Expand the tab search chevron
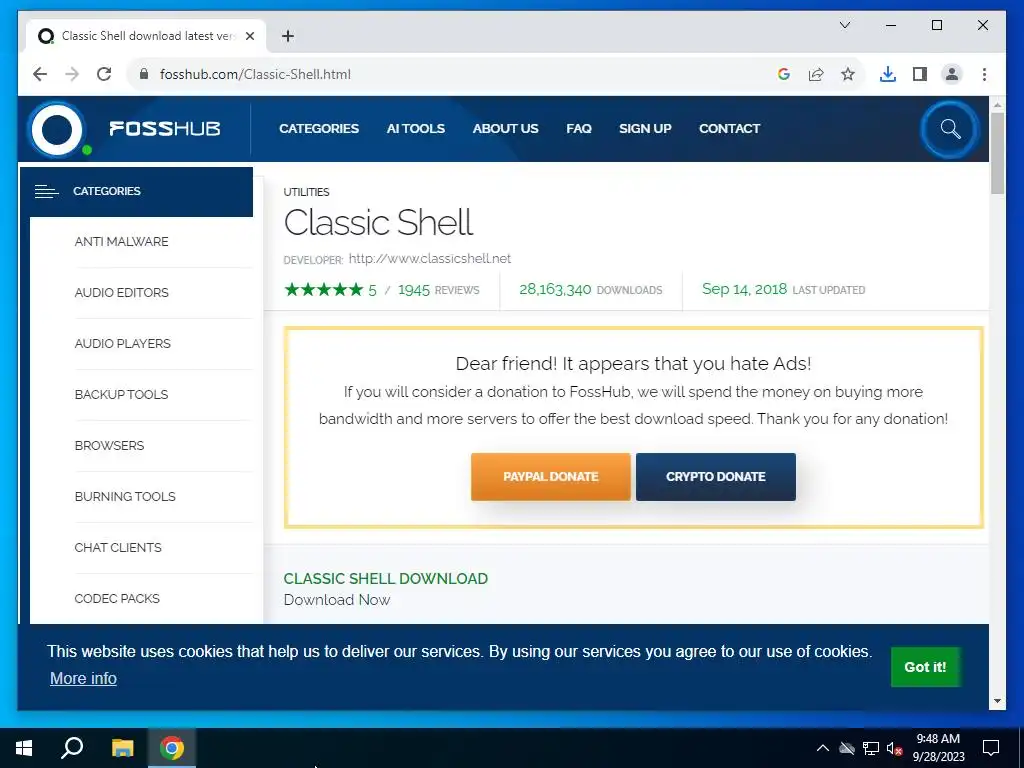 click(844, 25)
